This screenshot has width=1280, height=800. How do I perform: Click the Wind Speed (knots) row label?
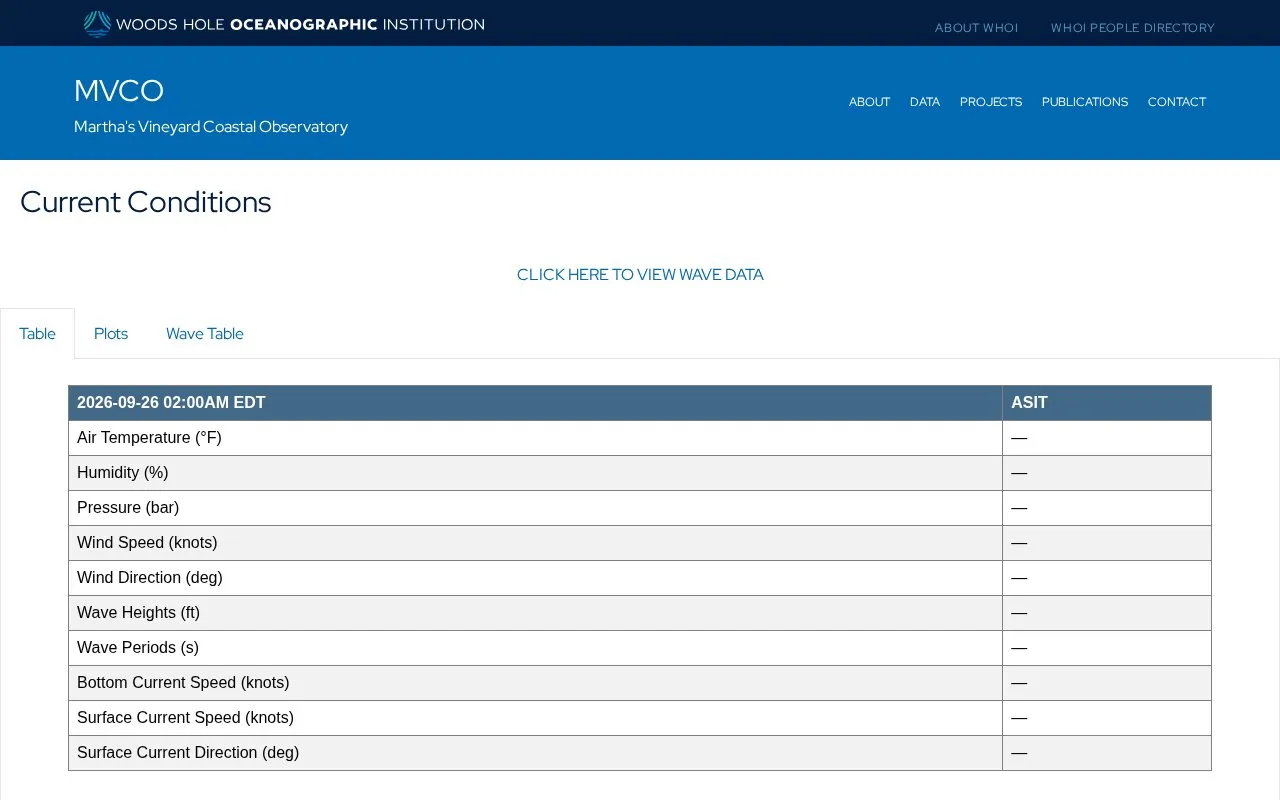(x=147, y=543)
